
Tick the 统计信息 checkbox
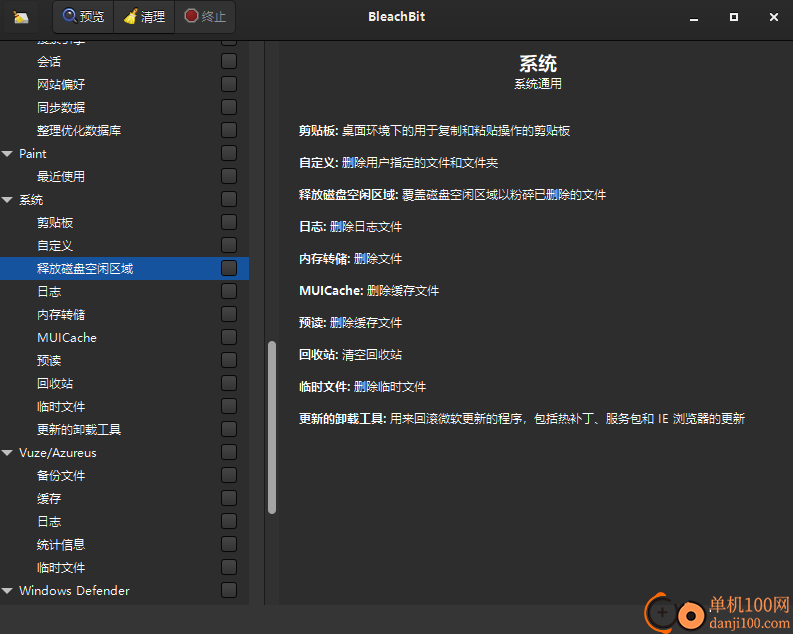pos(229,544)
